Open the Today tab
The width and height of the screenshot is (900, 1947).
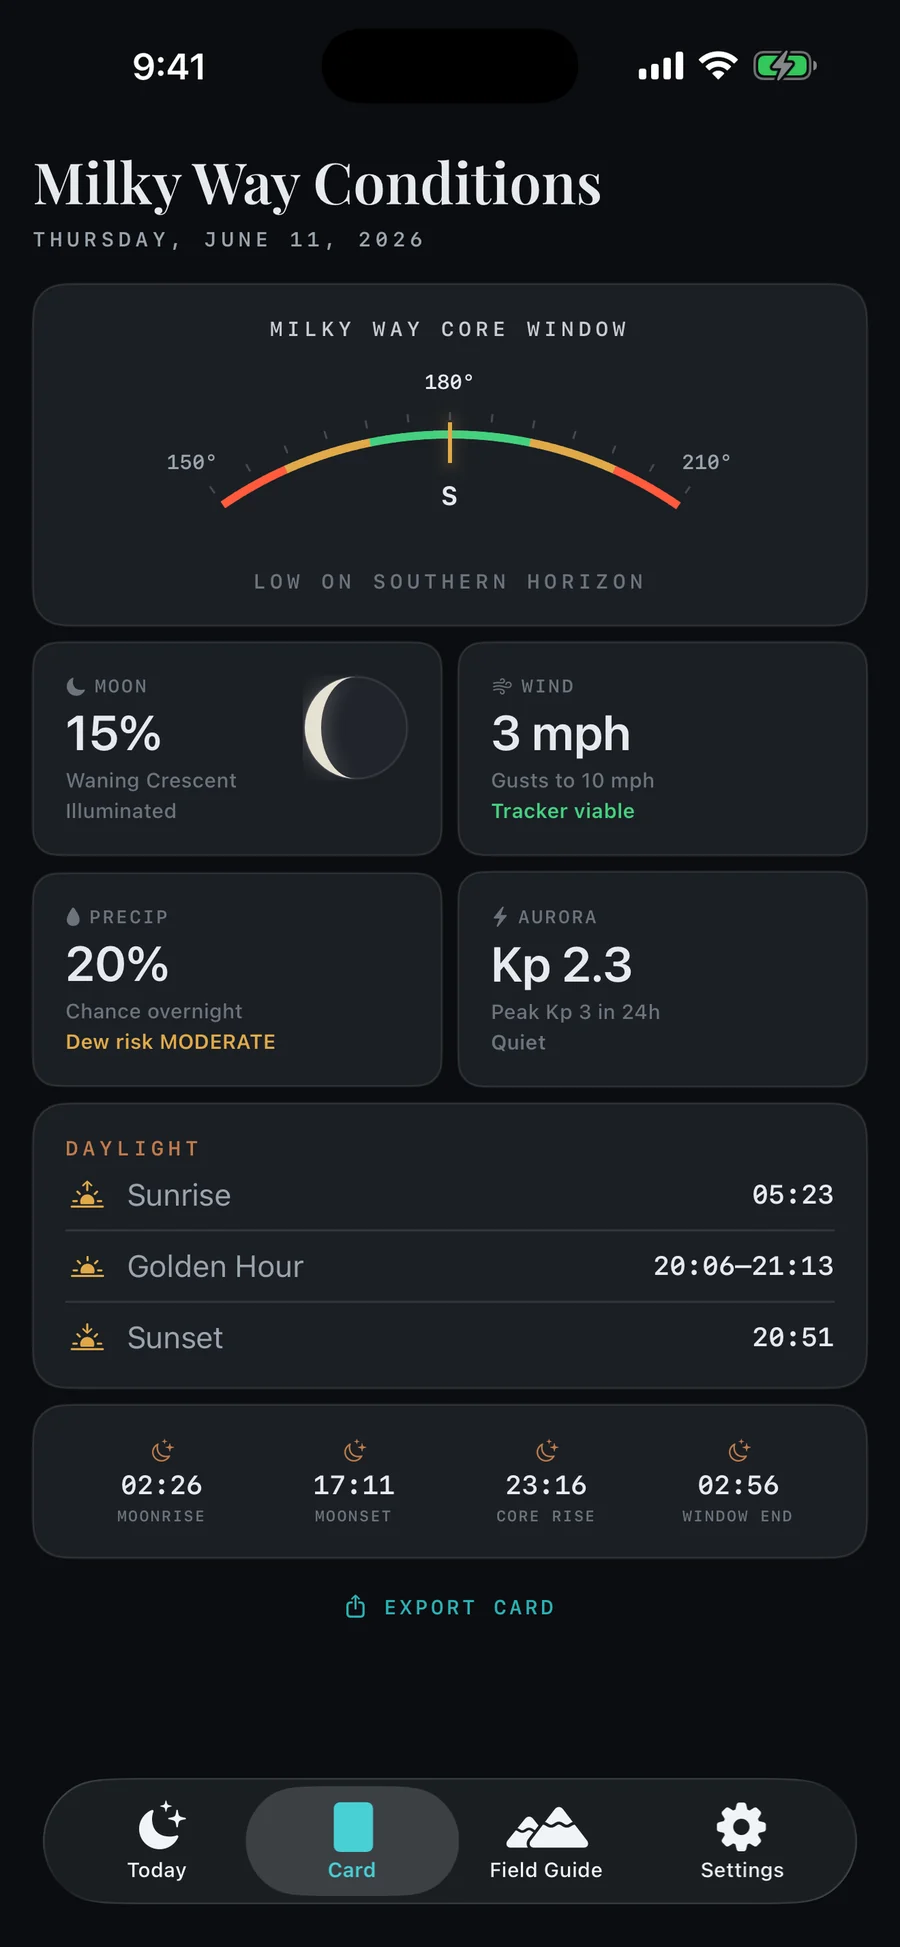click(x=157, y=1841)
